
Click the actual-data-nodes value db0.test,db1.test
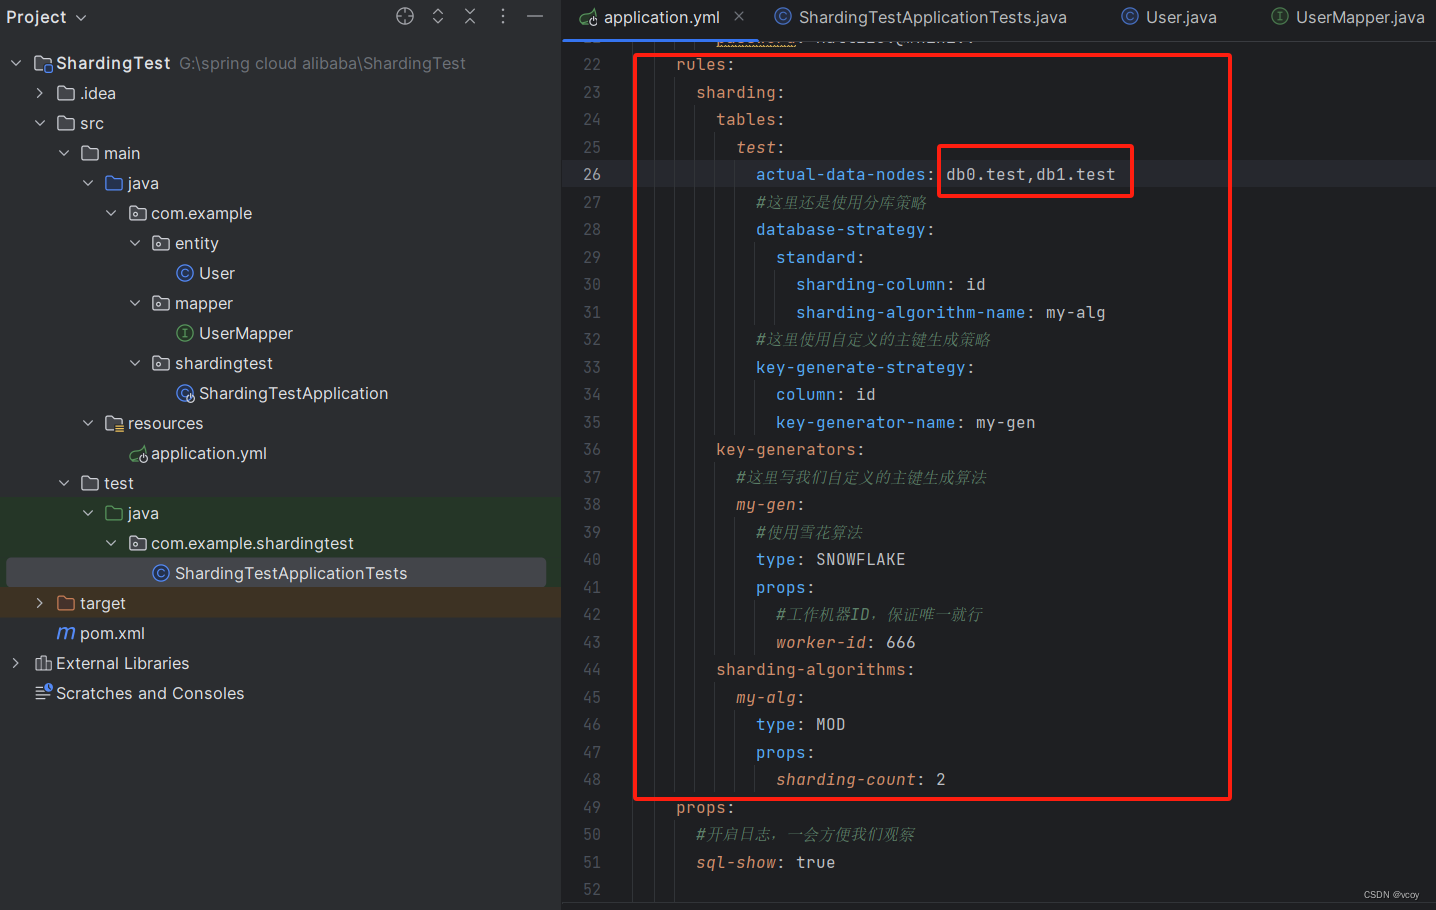point(1030,174)
